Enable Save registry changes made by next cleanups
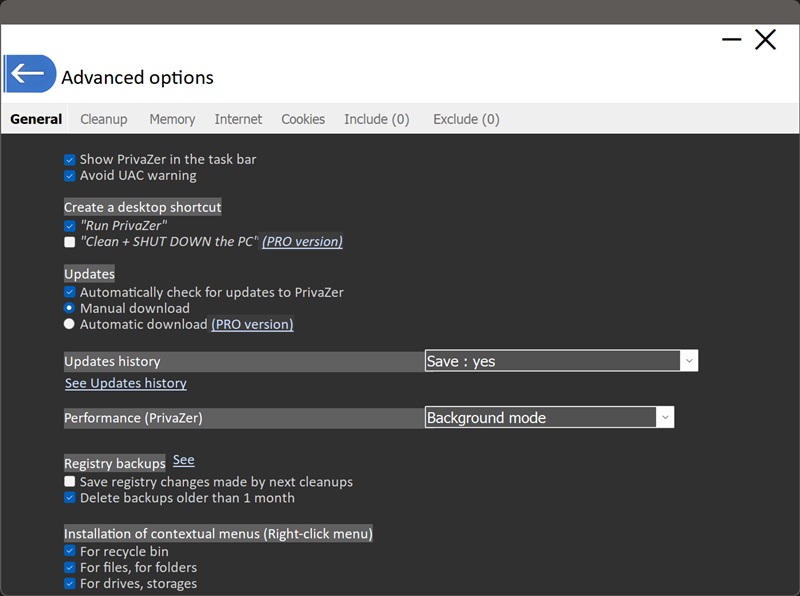 tap(70, 482)
